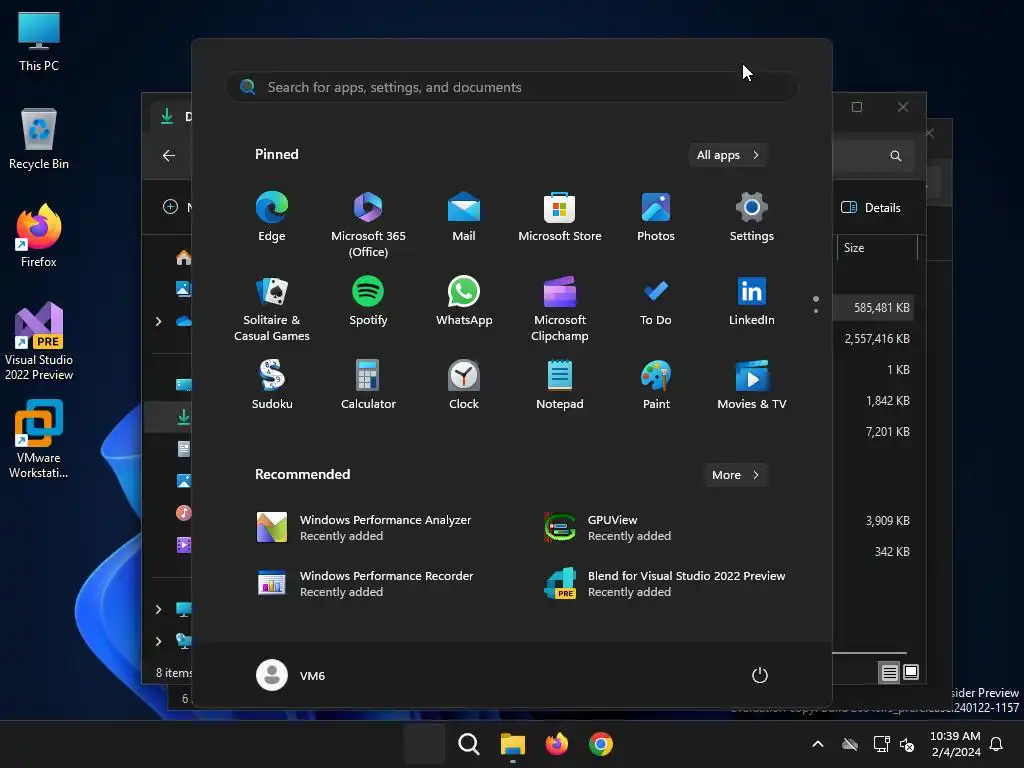Image resolution: width=1024 pixels, height=768 pixels.
Task: Open the To Do app
Action: pos(656,301)
